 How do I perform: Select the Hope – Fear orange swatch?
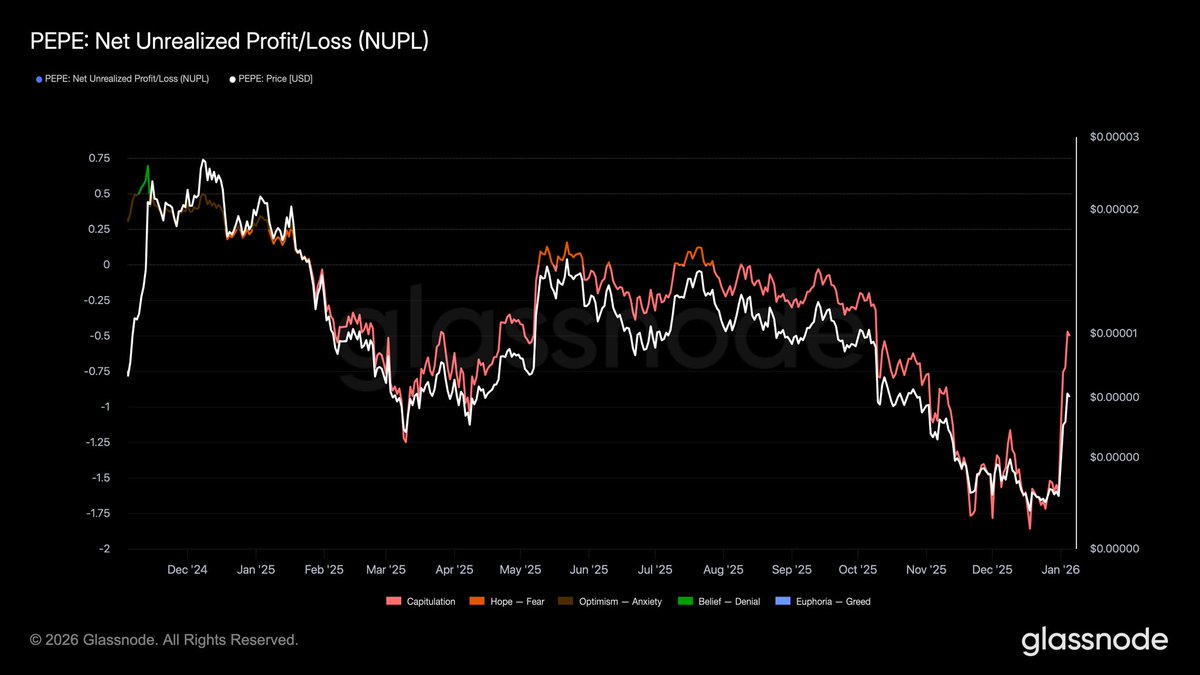[x=476, y=602]
